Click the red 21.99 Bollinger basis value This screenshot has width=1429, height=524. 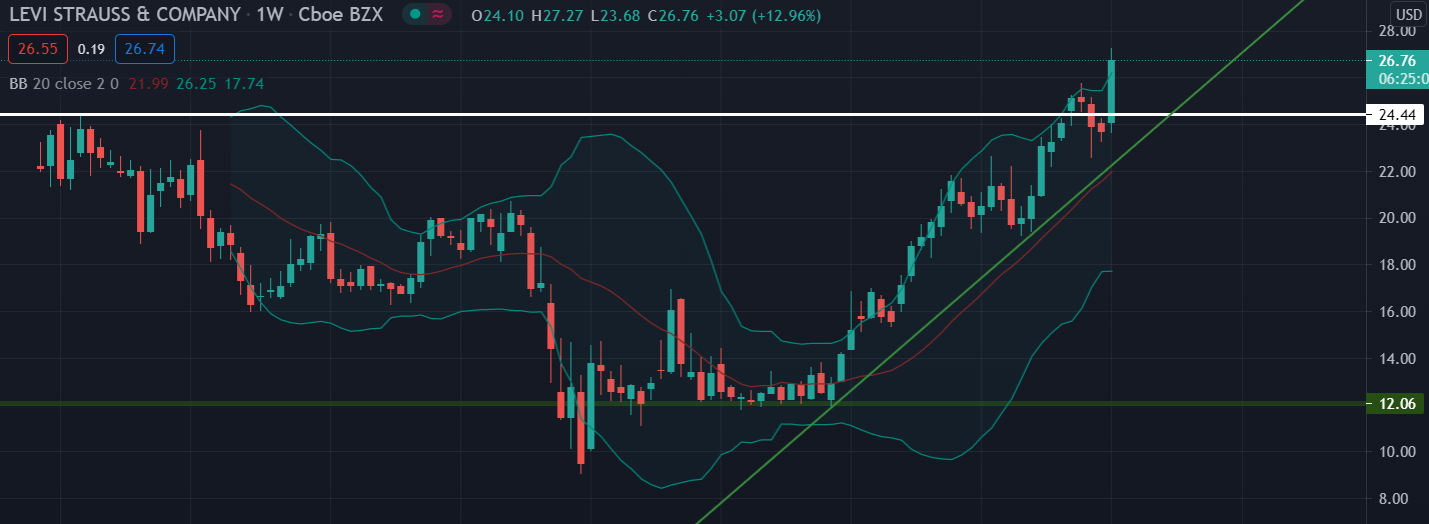coord(148,84)
